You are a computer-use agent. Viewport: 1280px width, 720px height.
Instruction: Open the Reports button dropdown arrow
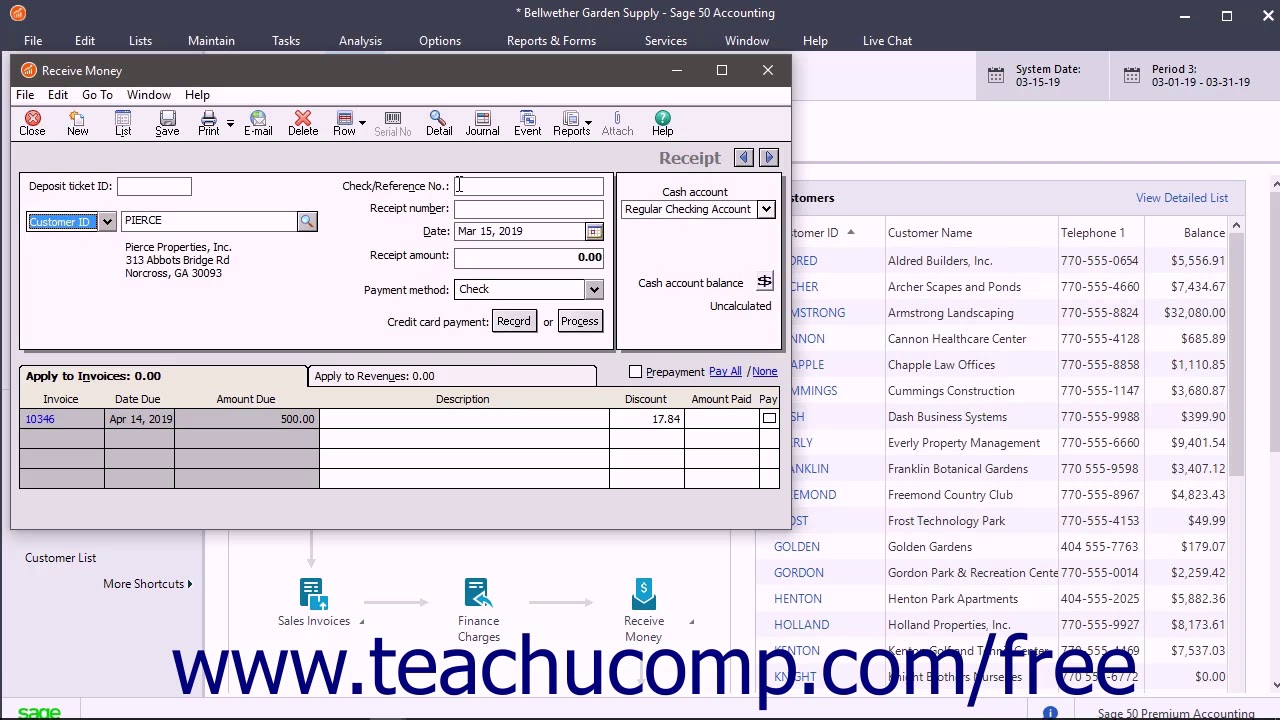[x=588, y=123]
